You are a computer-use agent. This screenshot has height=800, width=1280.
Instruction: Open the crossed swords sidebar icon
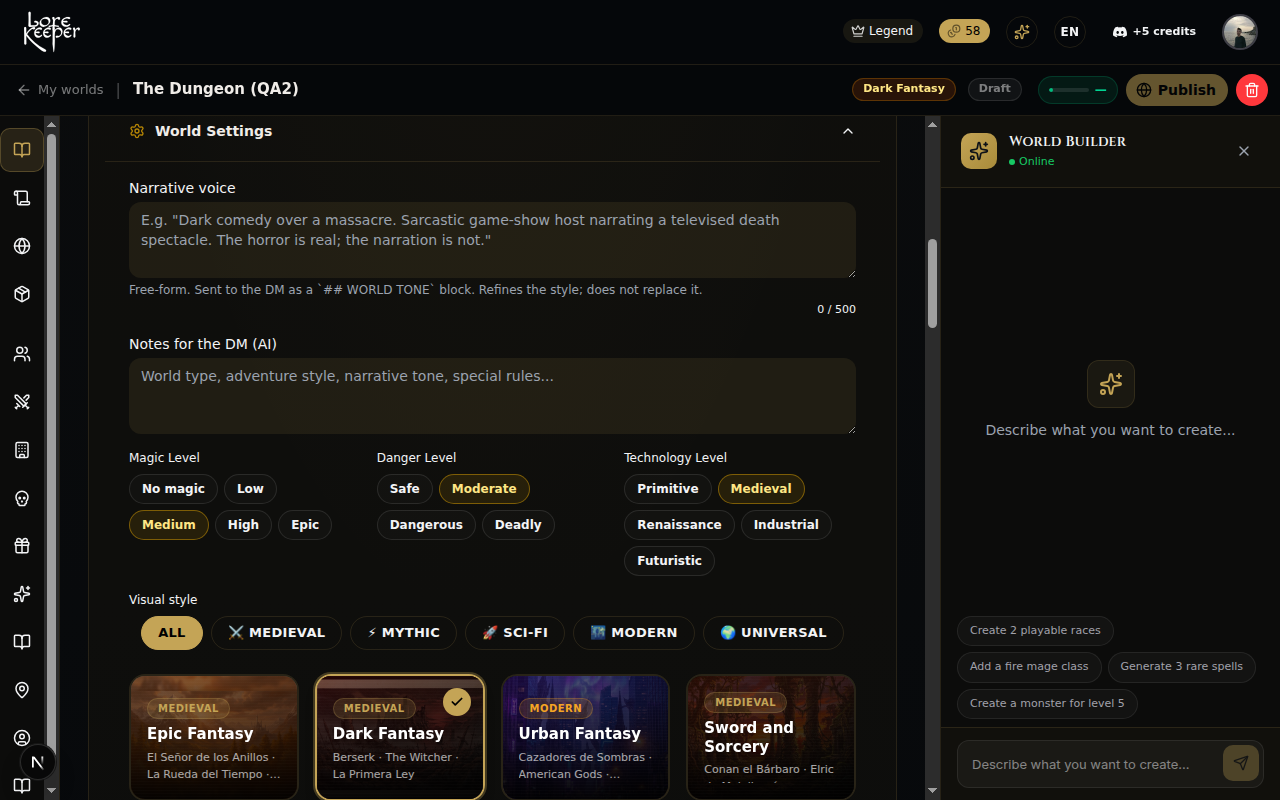(22, 402)
